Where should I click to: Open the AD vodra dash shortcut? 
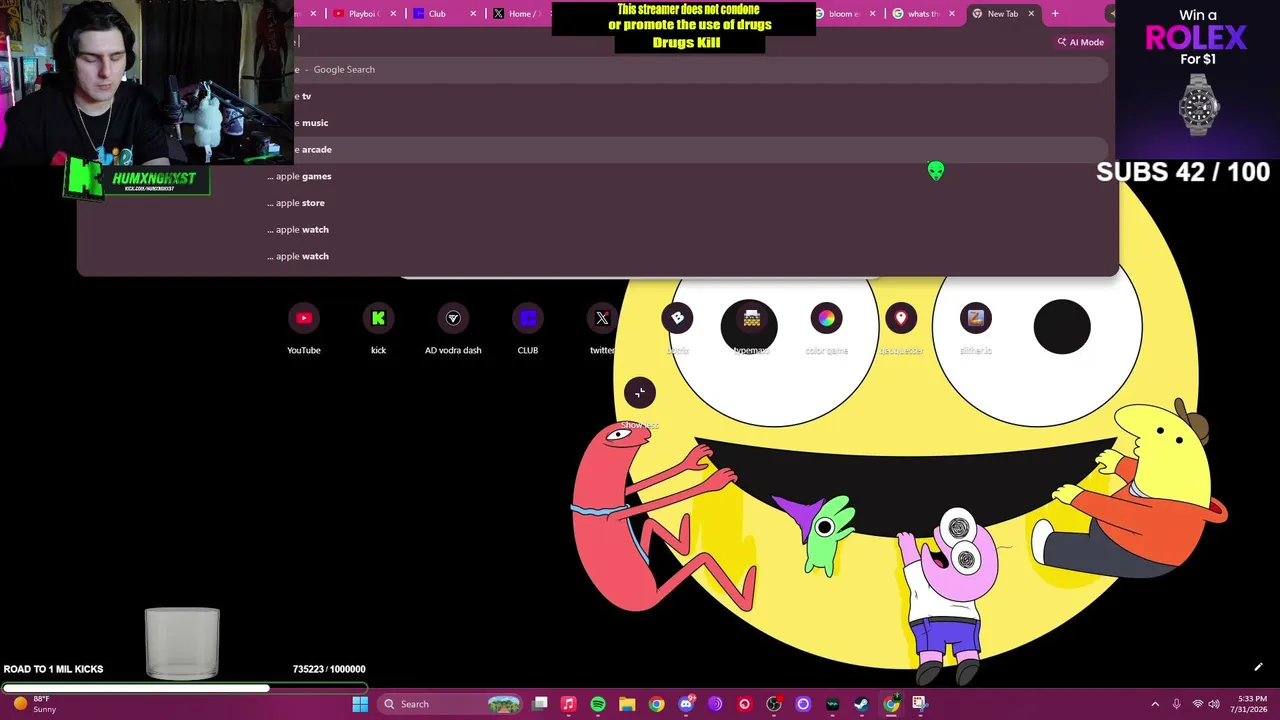coord(453,328)
